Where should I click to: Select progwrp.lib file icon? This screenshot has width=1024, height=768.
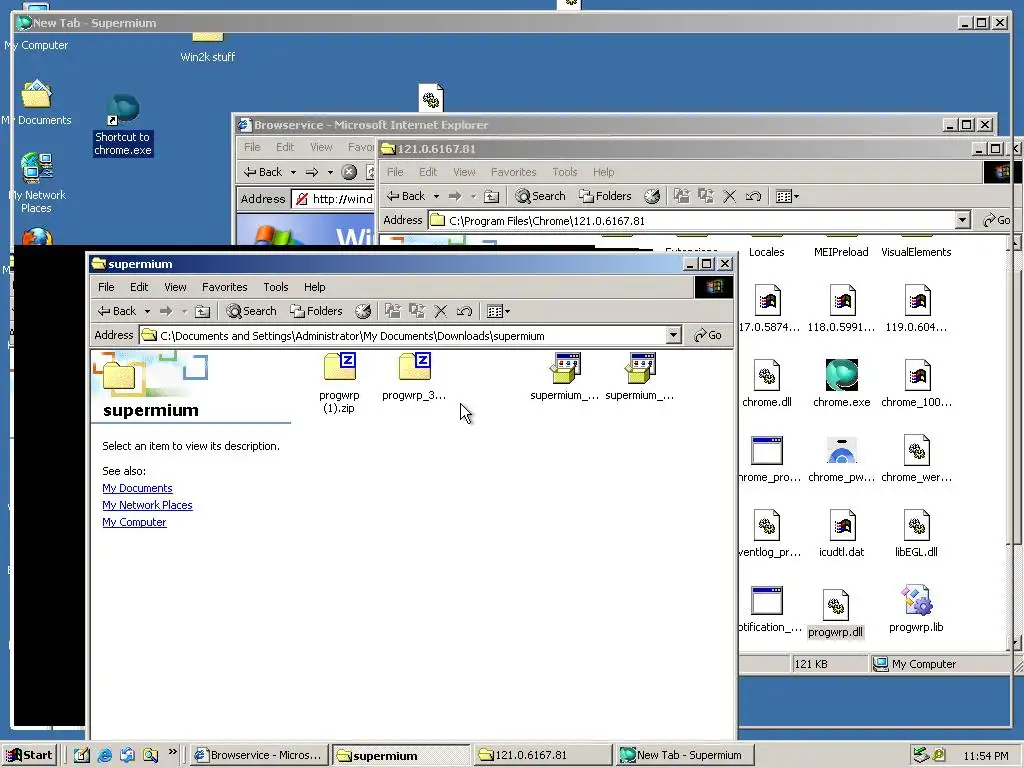pos(916,609)
